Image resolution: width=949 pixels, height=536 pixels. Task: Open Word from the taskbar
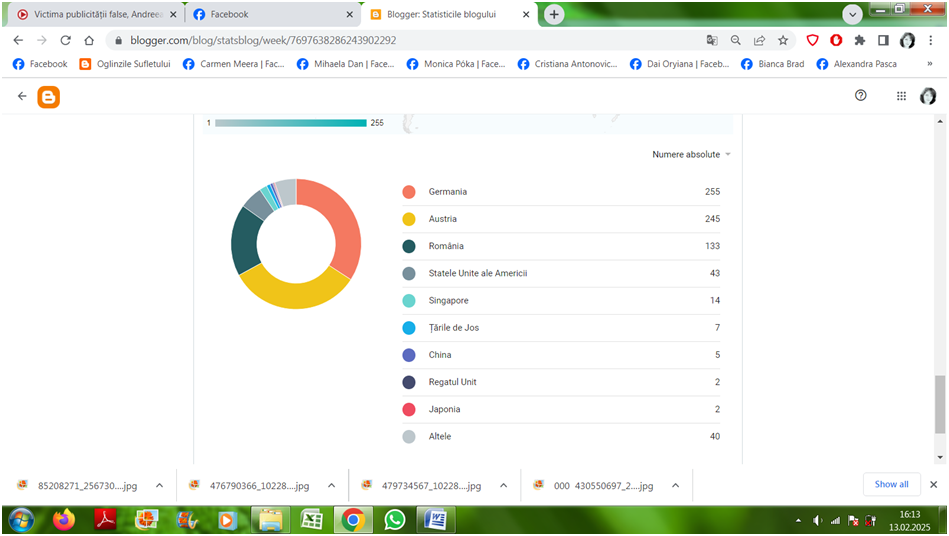pyautogui.click(x=435, y=520)
